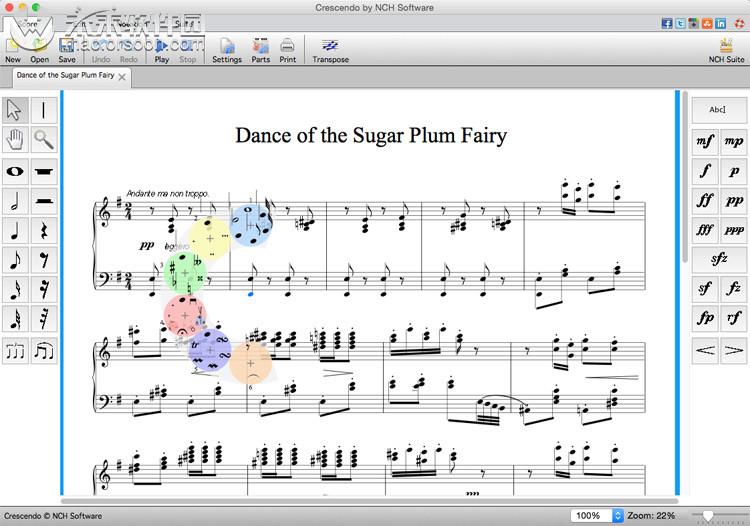Select the whole rest tool

44,172
